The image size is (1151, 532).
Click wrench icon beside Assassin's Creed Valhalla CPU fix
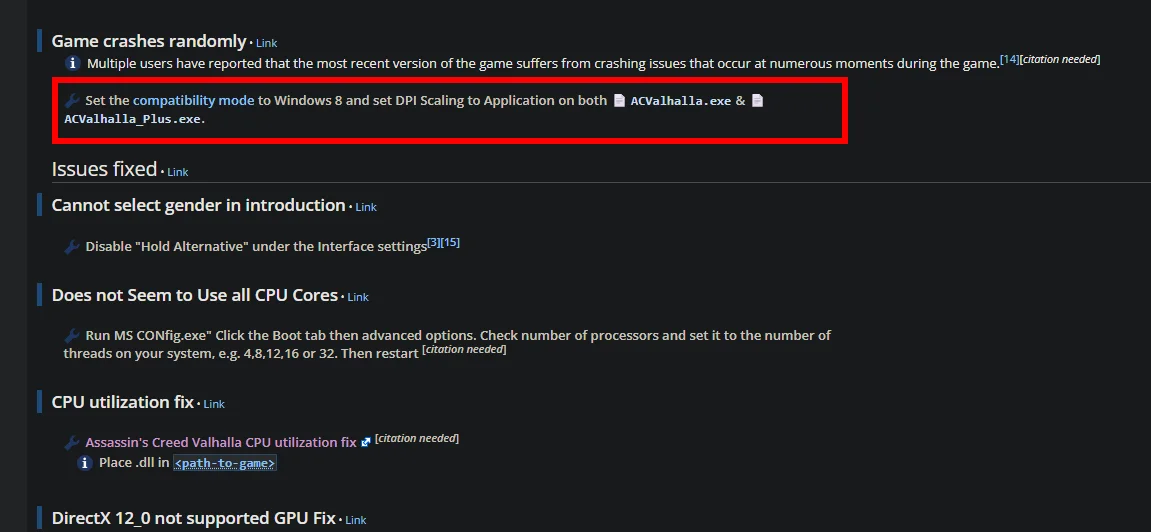(x=72, y=443)
